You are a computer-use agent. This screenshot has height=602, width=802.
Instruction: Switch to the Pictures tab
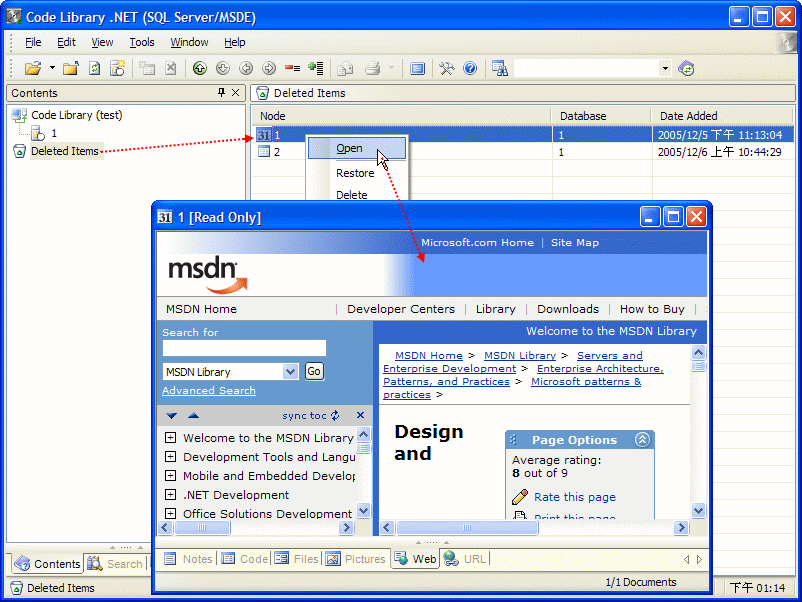click(x=355, y=559)
